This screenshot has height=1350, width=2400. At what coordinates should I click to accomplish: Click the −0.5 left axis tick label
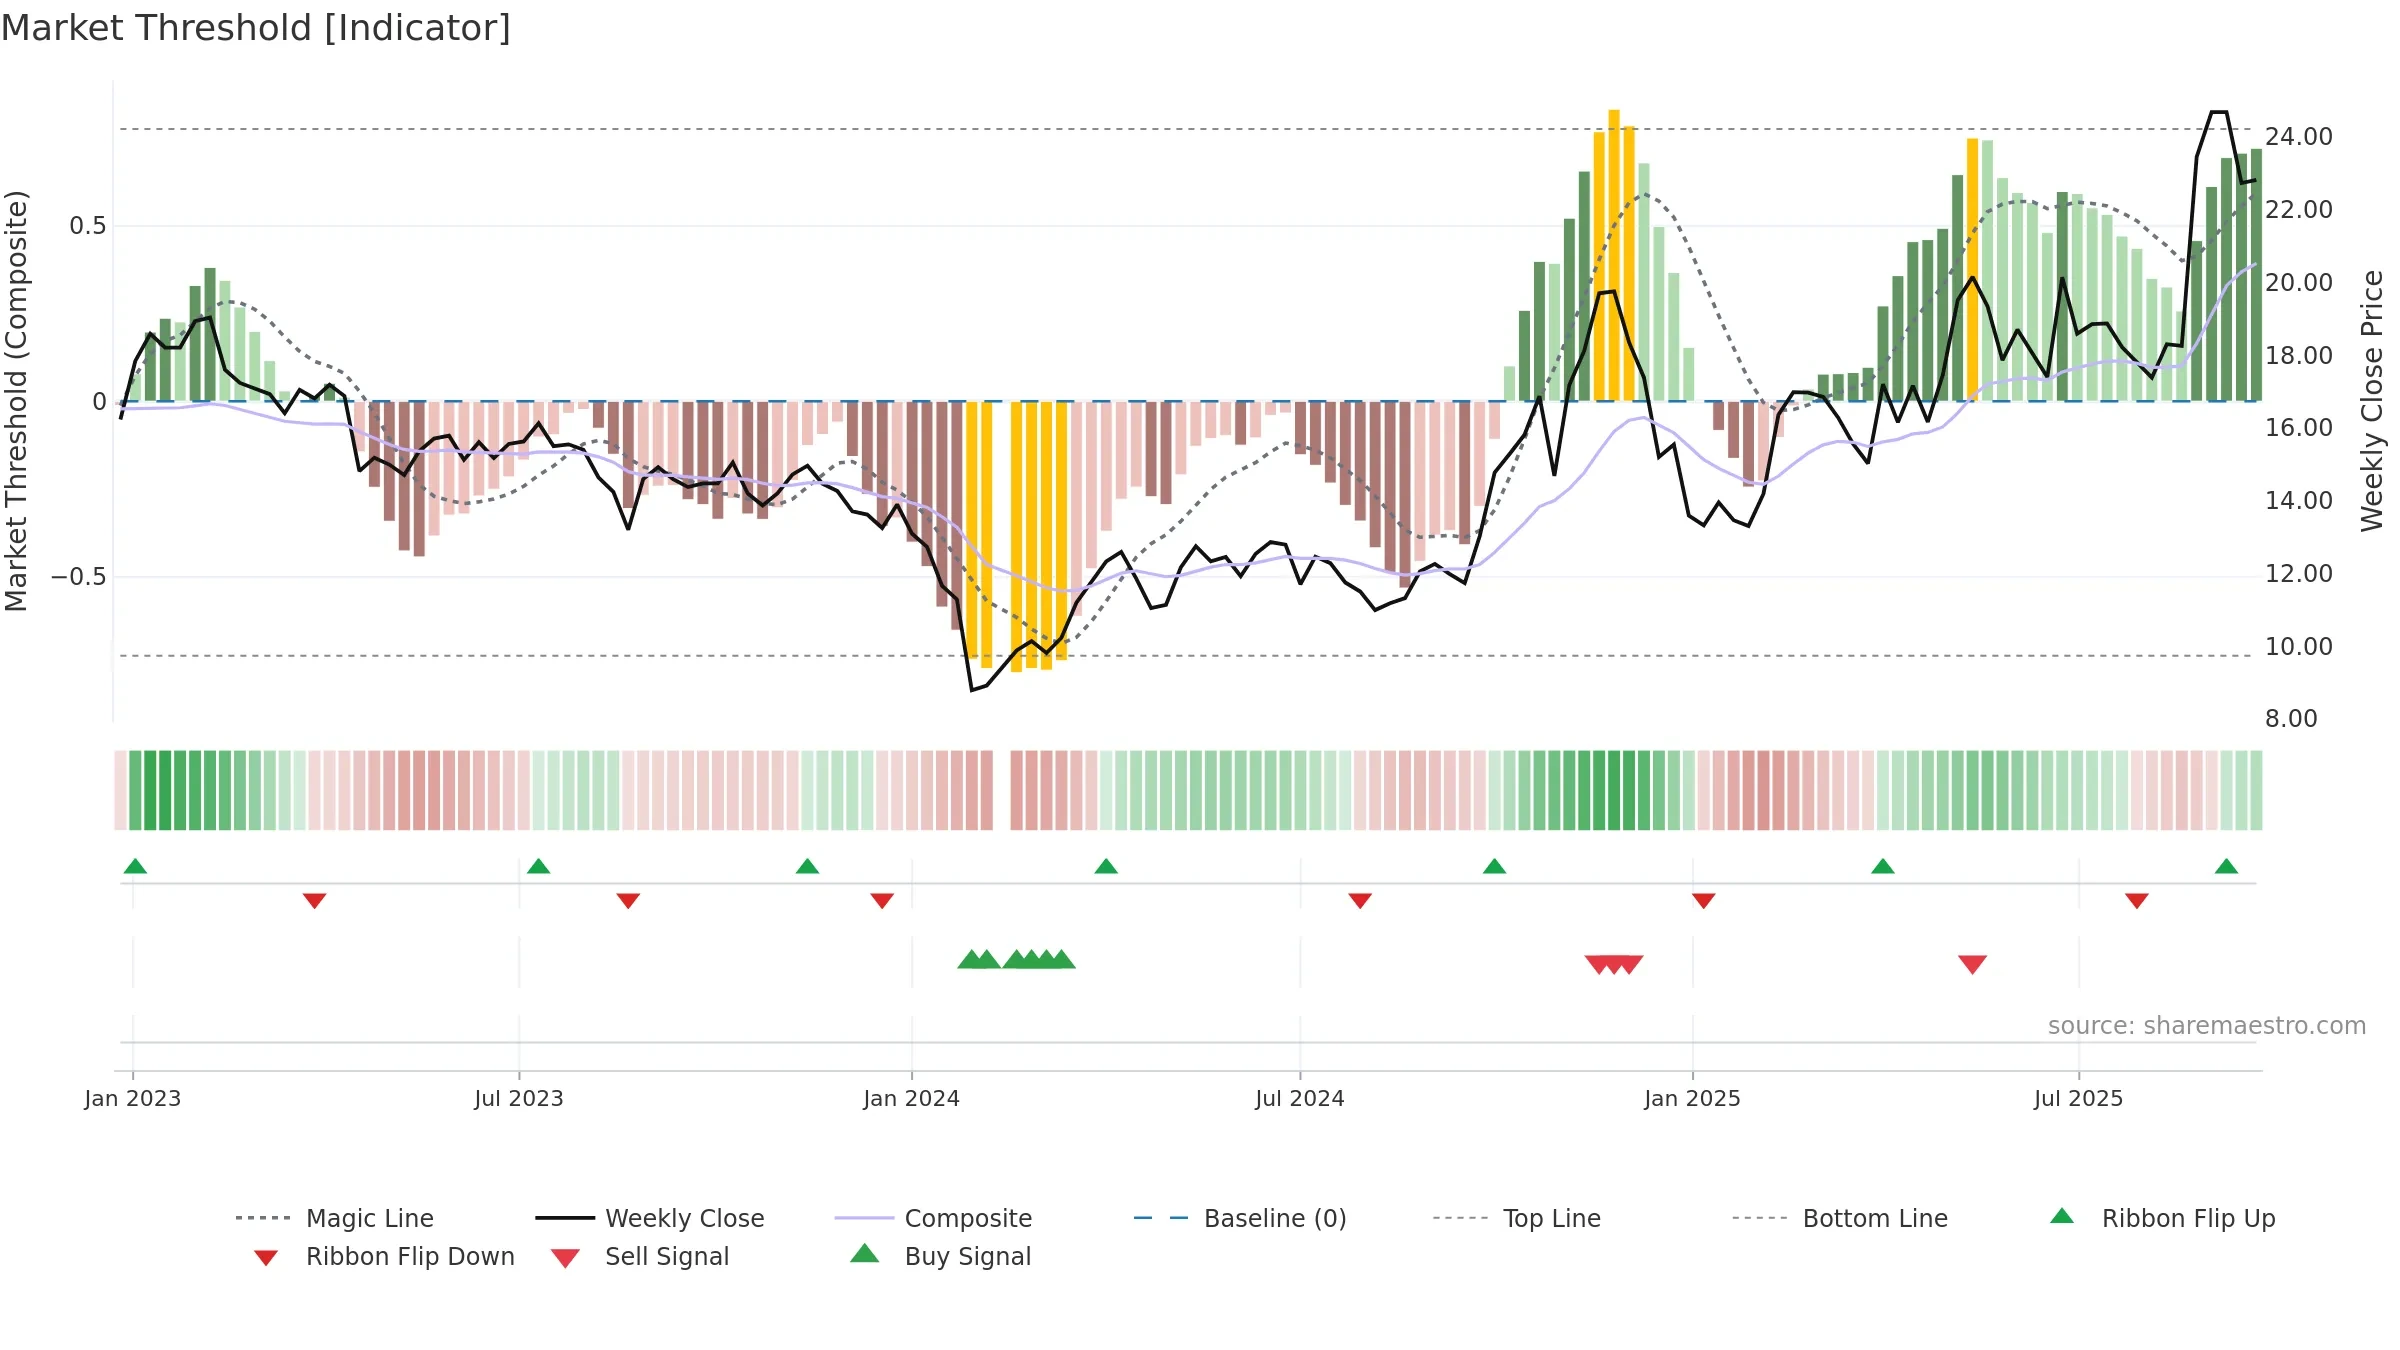click(78, 577)
